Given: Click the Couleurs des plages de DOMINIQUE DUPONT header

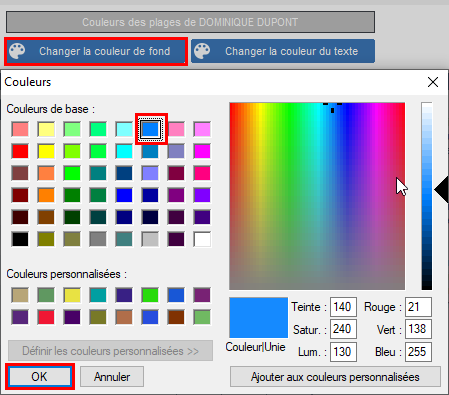Looking at the screenshot, I should (x=190, y=22).
